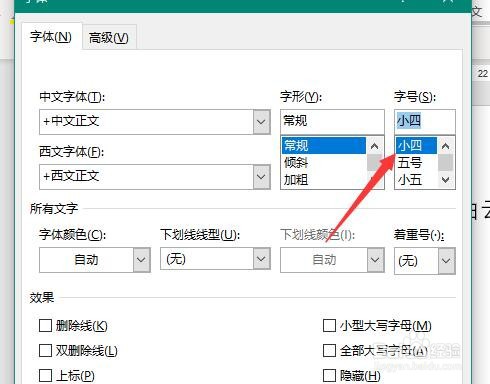Image resolution: width=490 pixels, height=384 pixels.
Task: Enable the 删除线(K) checkbox
Action: pyautogui.click(x=46, y=326)
